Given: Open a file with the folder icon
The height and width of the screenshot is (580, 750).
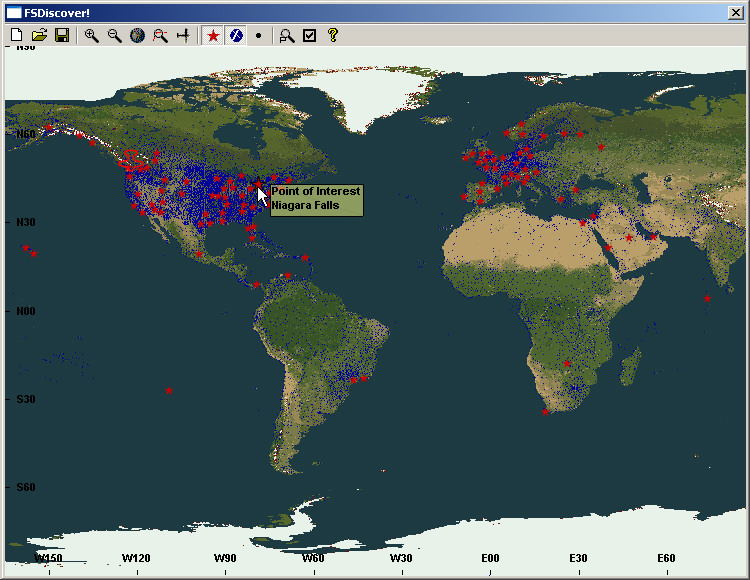Looking at the screenshot, I should click(39, 35).
